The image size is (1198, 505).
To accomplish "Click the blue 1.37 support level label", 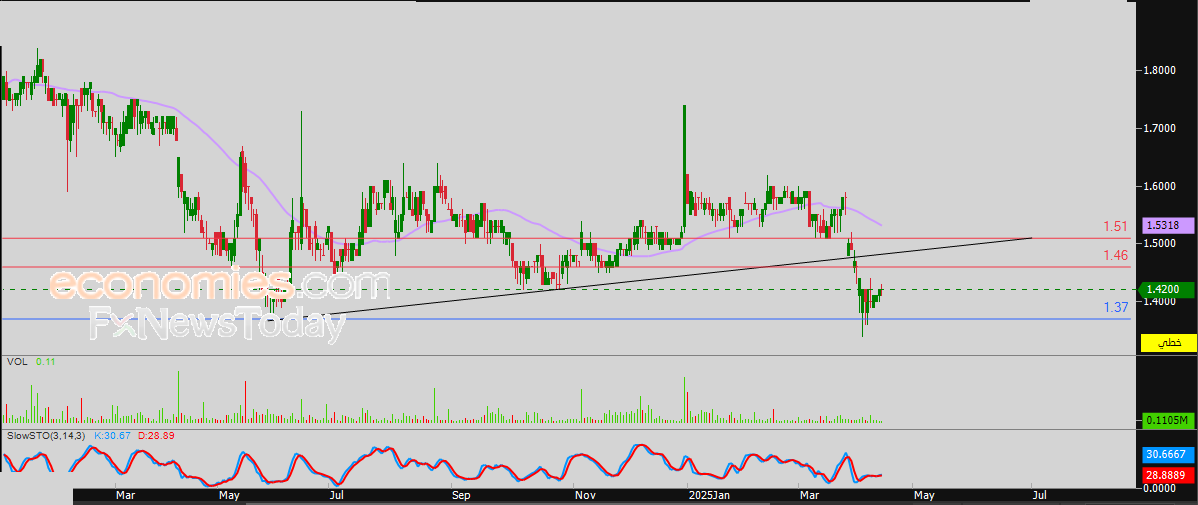I will (1116, 307).
